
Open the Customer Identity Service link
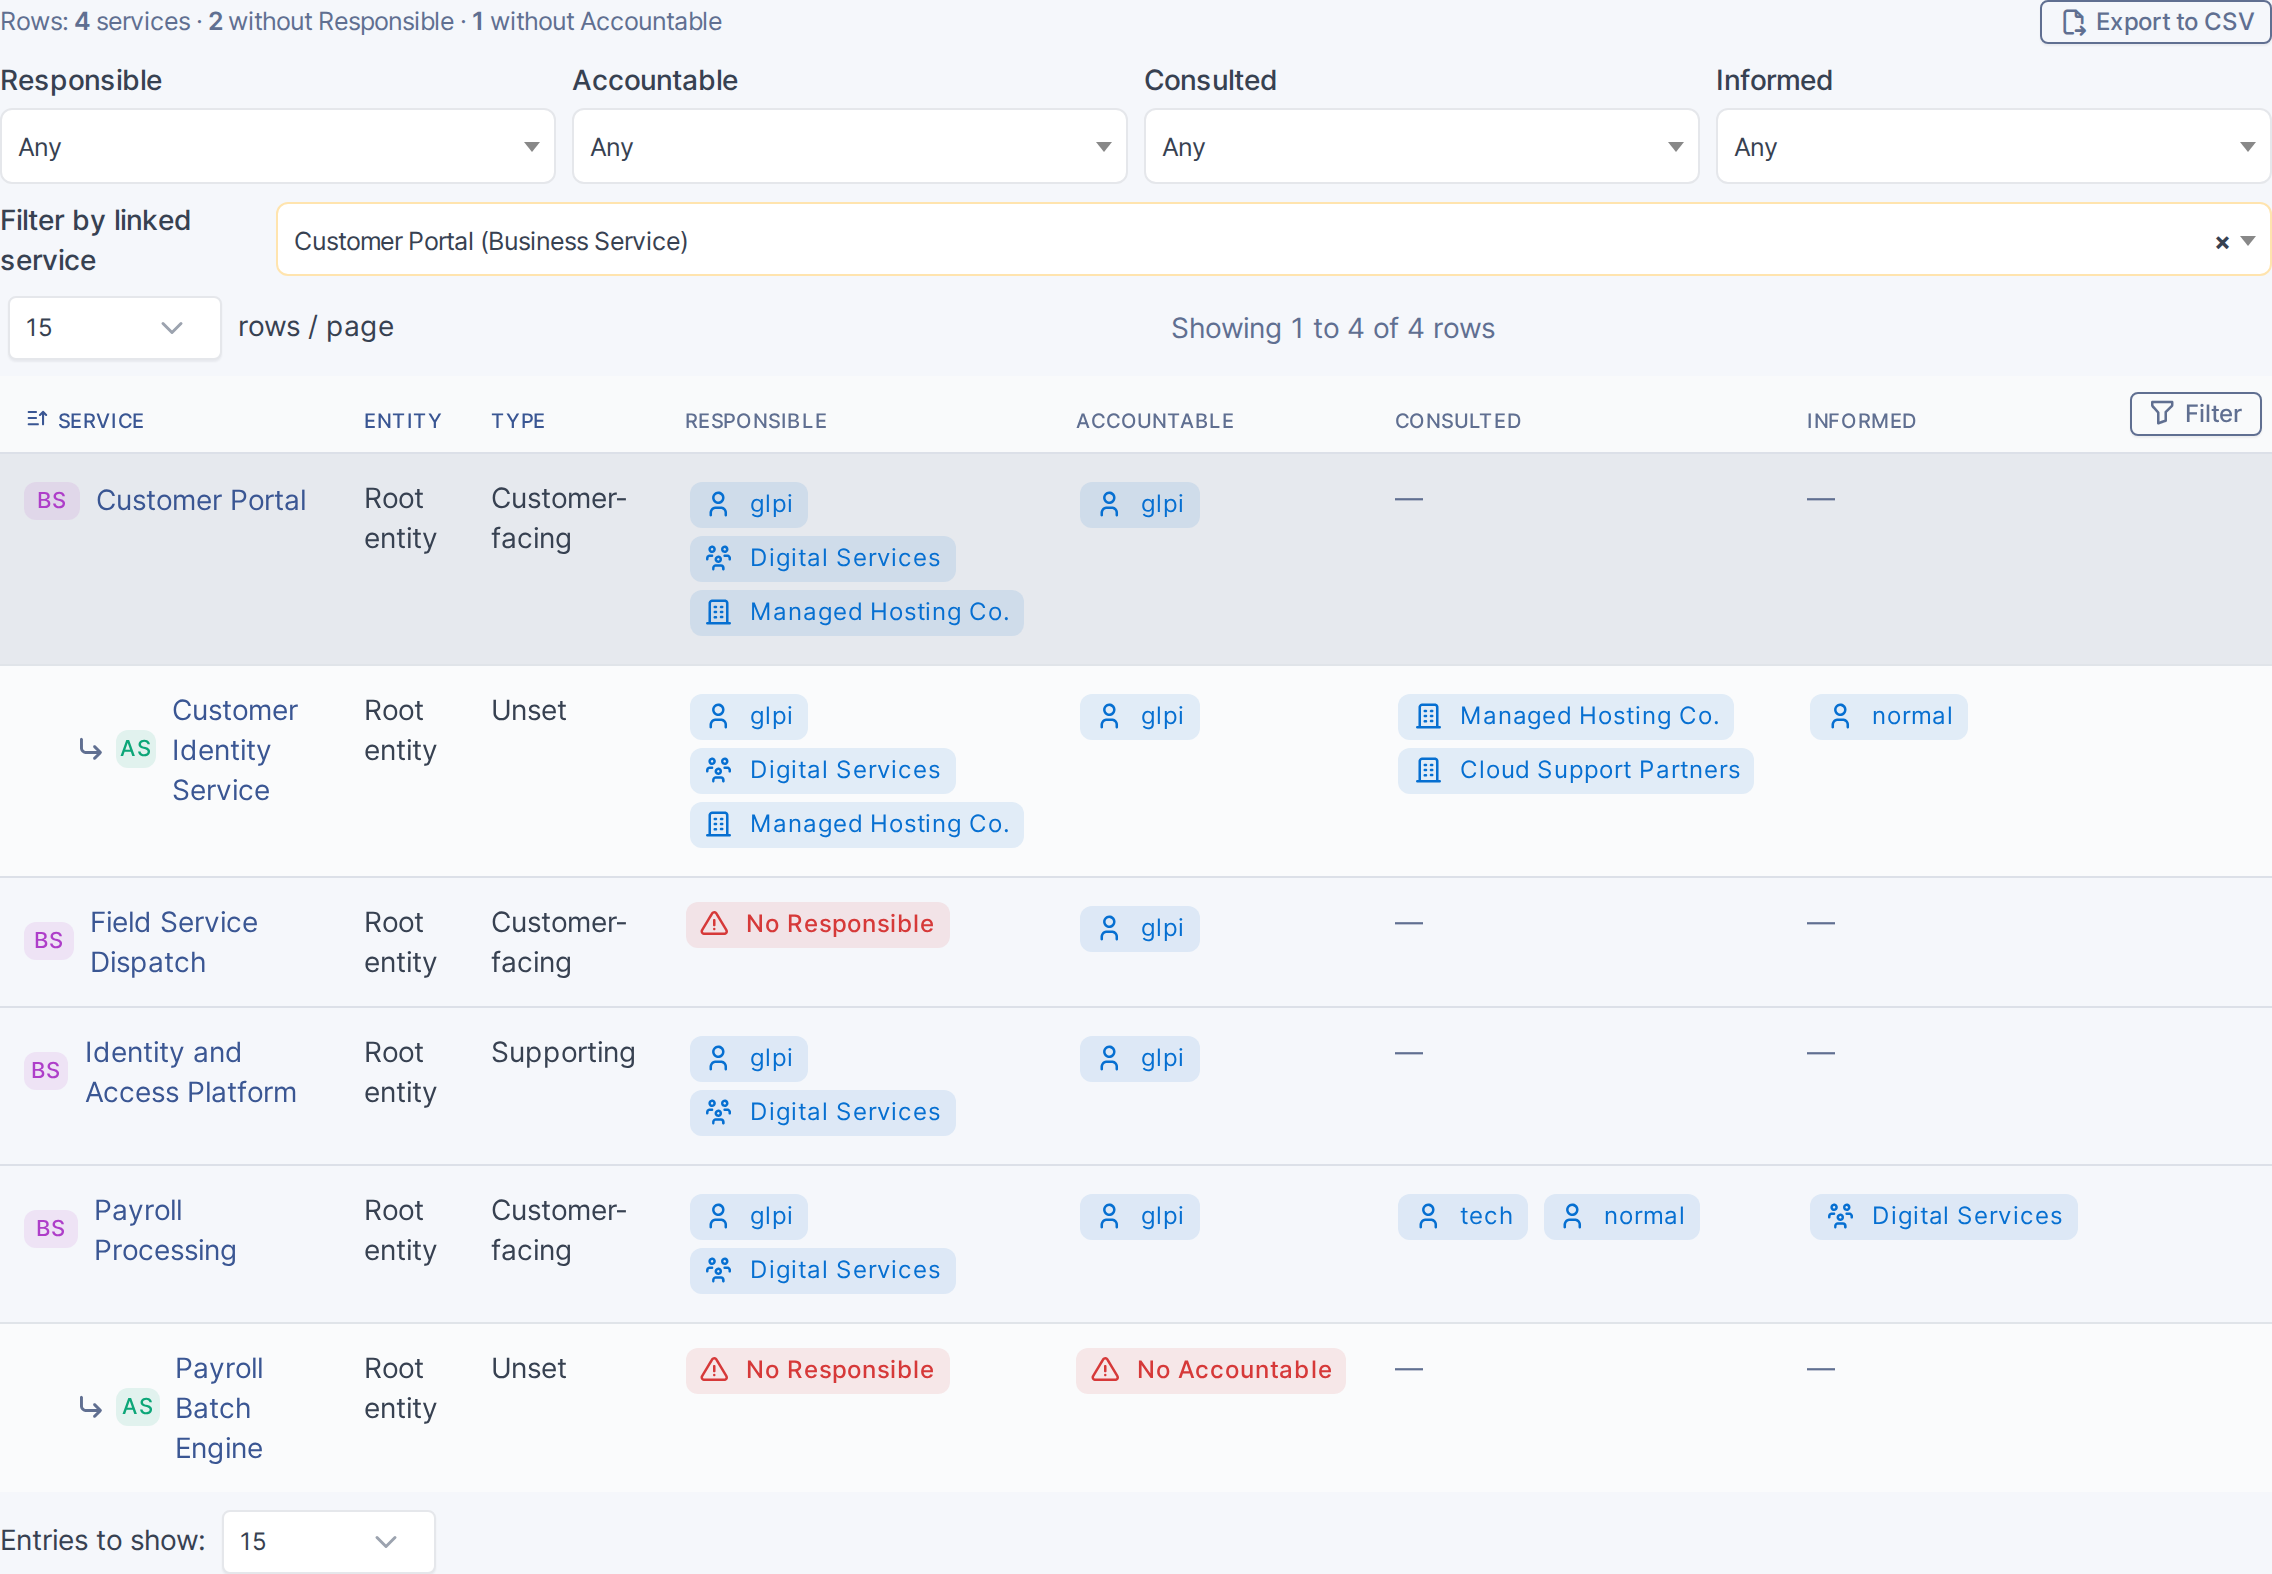[x=235, y=750]
